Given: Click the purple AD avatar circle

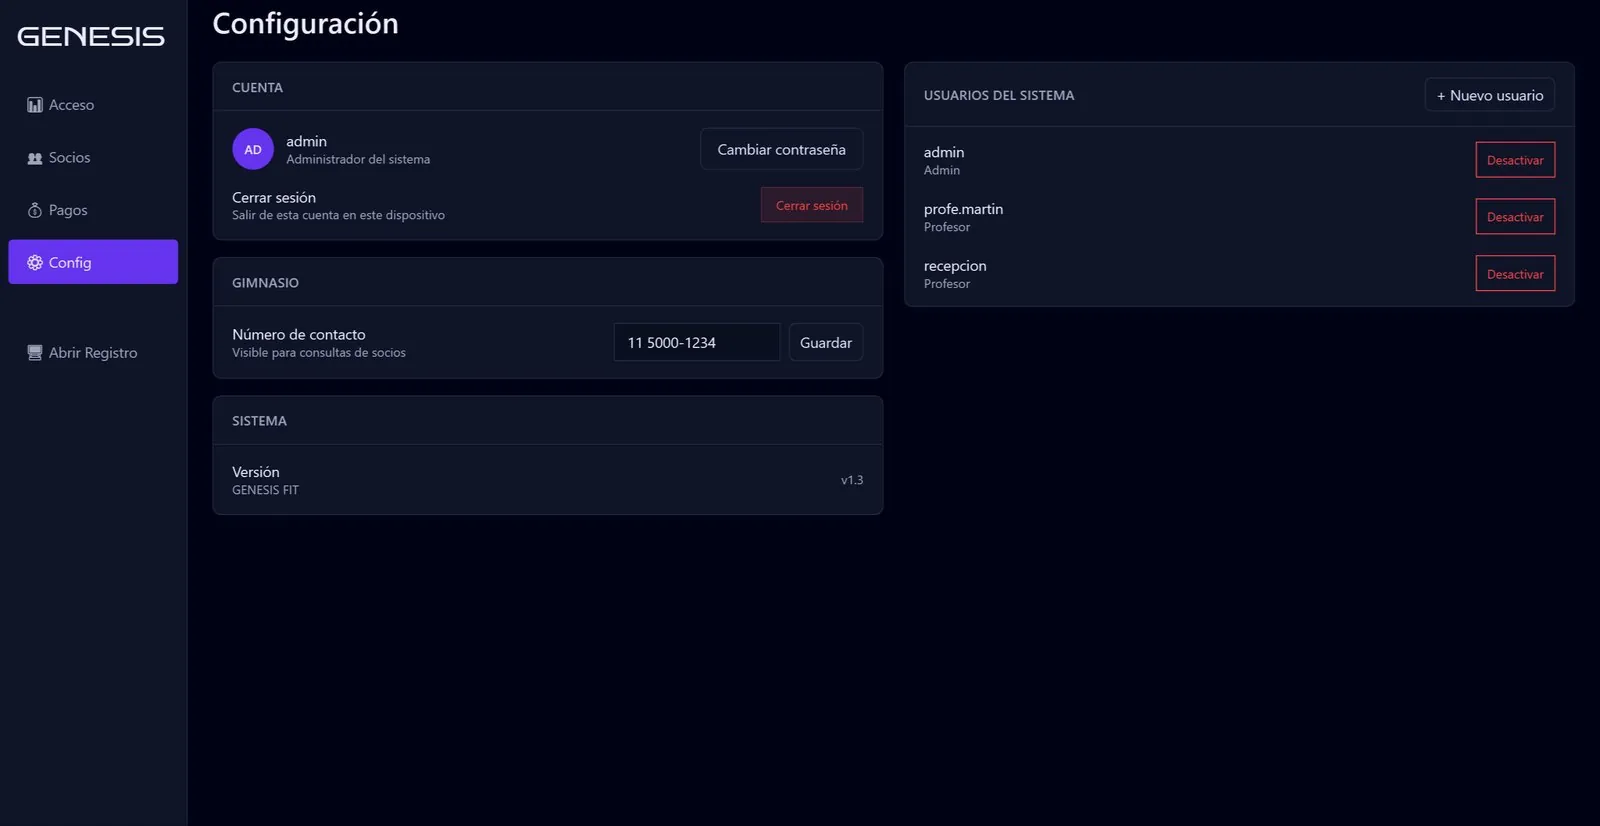Looking at the screenshot, I should (x=253, y=149).
